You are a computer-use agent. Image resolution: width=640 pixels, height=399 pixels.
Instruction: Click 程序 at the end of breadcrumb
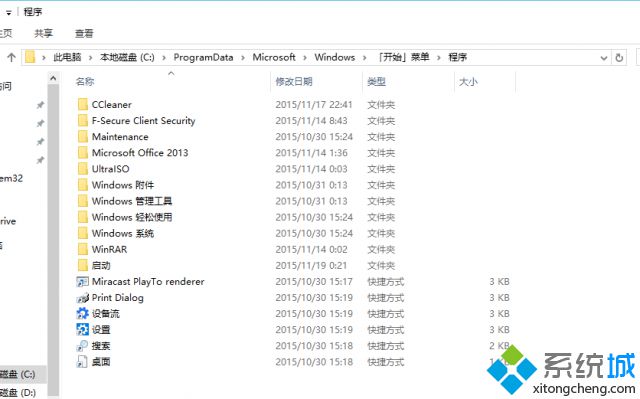[x=458, y=57]
